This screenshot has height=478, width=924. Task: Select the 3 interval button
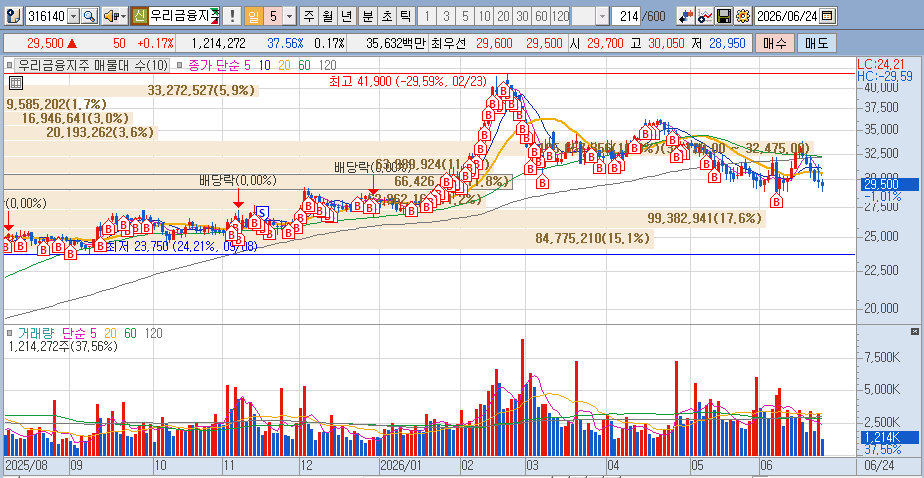[x=446, y=17]
